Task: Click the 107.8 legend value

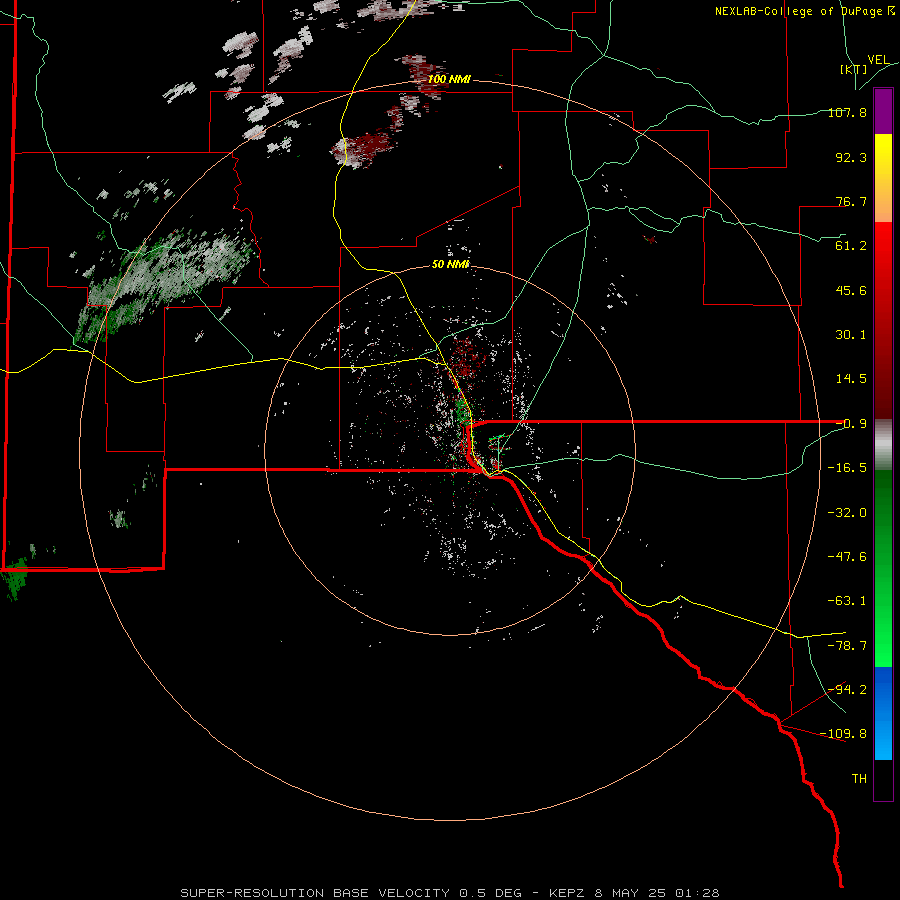Action: tap(847, 113)
